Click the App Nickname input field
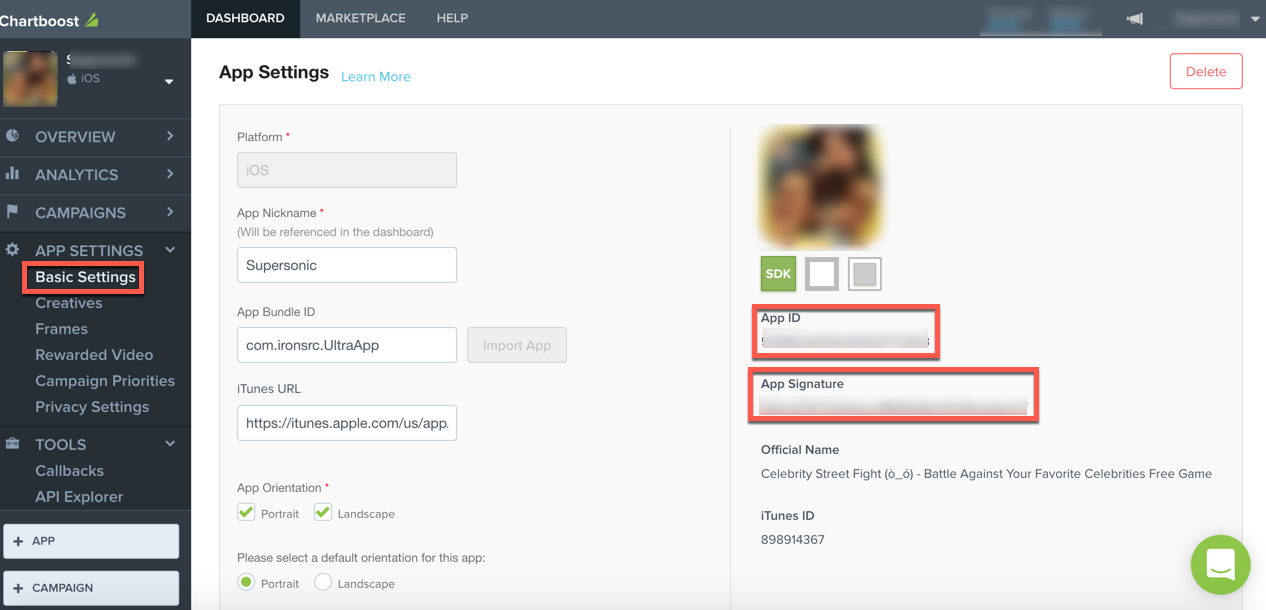This screenshot has width=1266, height=610. 346,265
